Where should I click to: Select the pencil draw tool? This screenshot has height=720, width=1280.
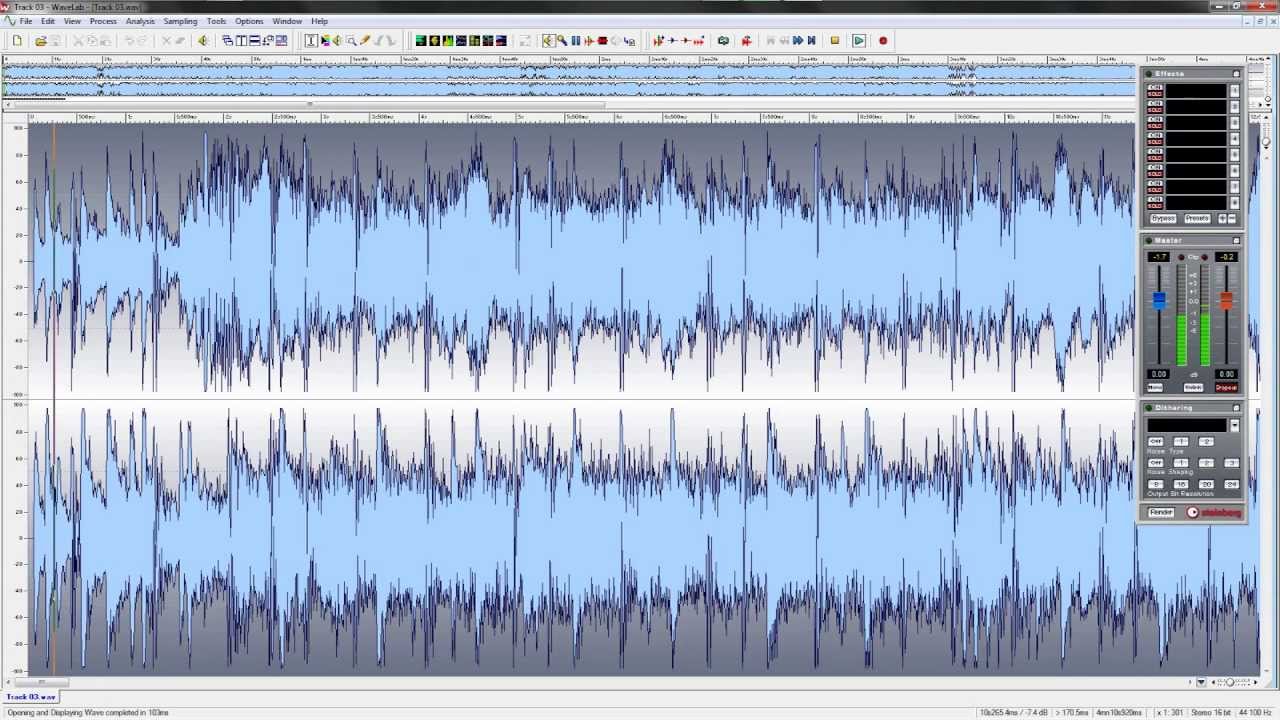(x=364, y=41)
